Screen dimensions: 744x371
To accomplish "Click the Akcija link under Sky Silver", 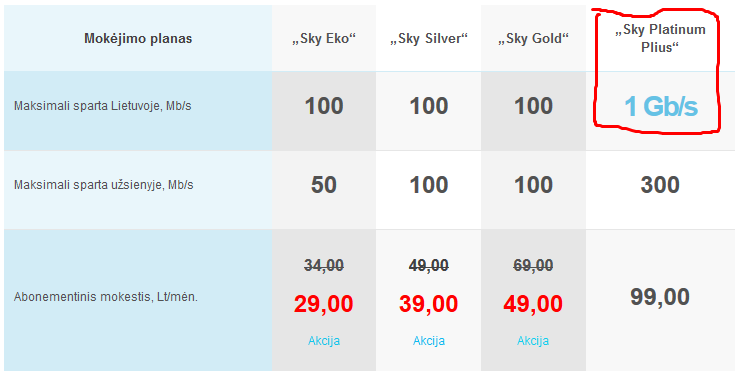I will [x=428, y=341].
